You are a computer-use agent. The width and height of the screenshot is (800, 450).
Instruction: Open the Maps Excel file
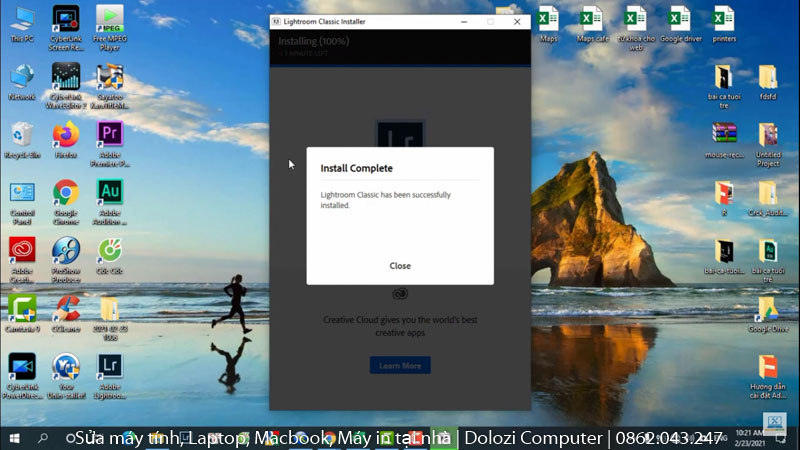(x=548, y=19)
